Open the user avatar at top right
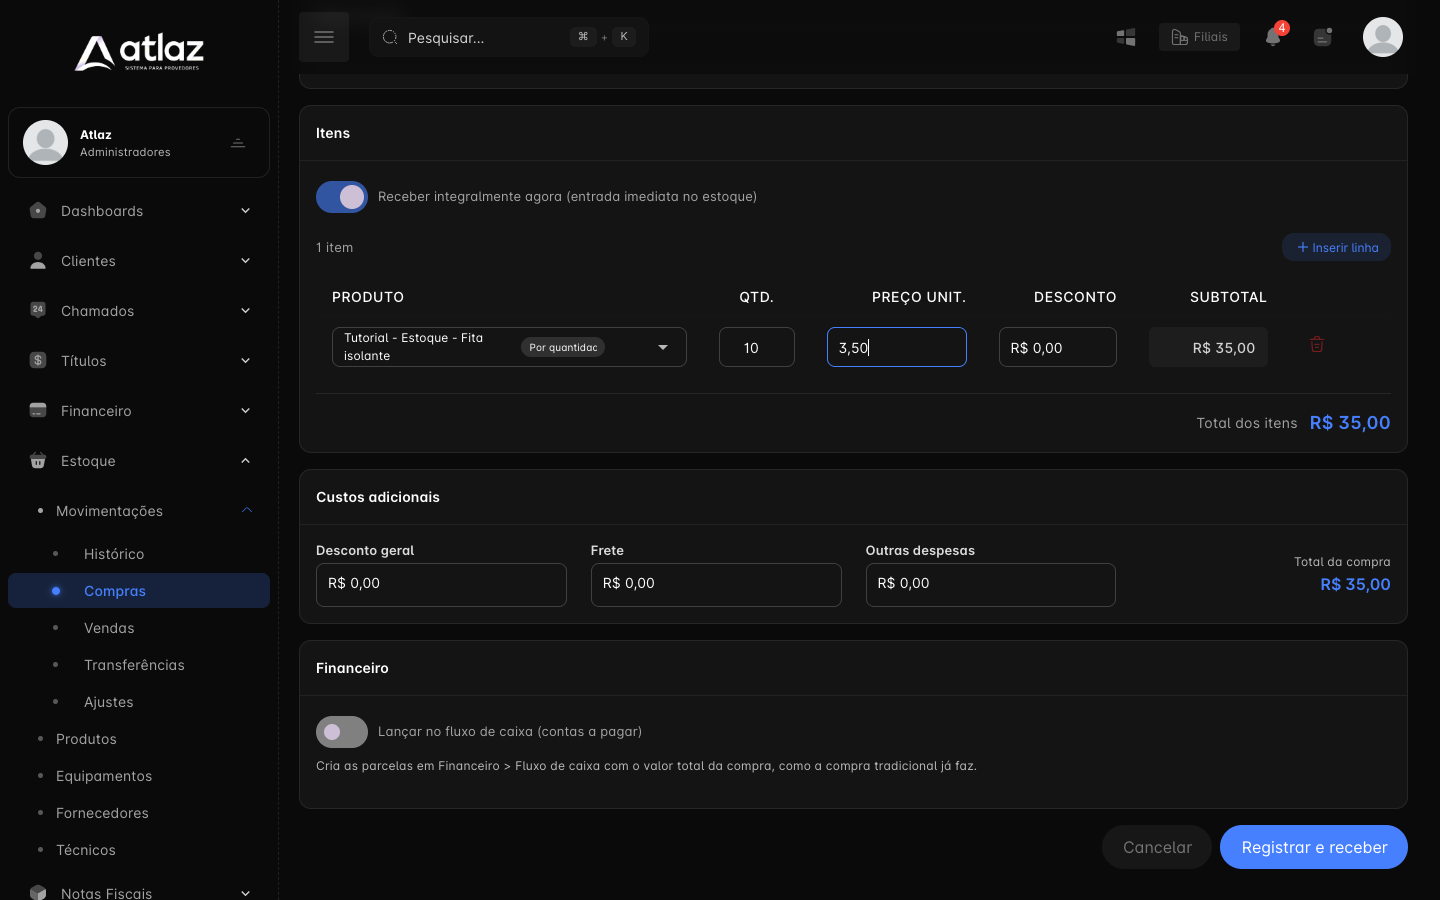Viewport: 1440px width, 900px height. pyautogui.click(x=1383, y=37)
